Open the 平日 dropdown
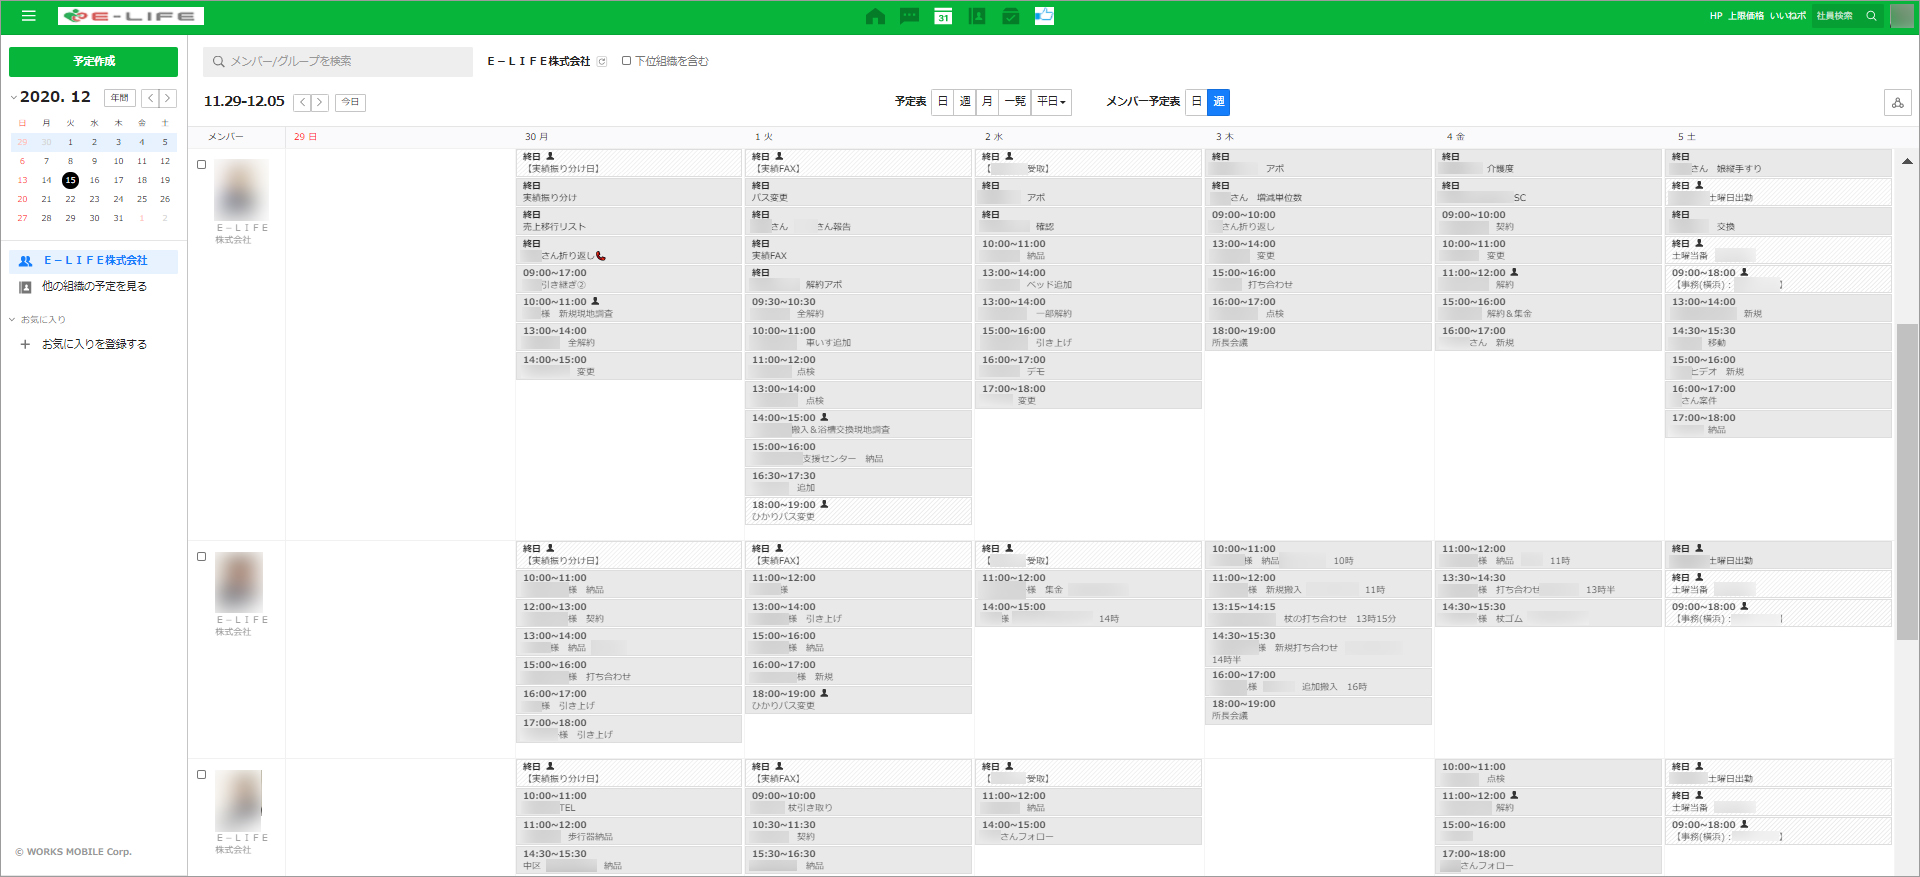 click(x=1051, y=102)
